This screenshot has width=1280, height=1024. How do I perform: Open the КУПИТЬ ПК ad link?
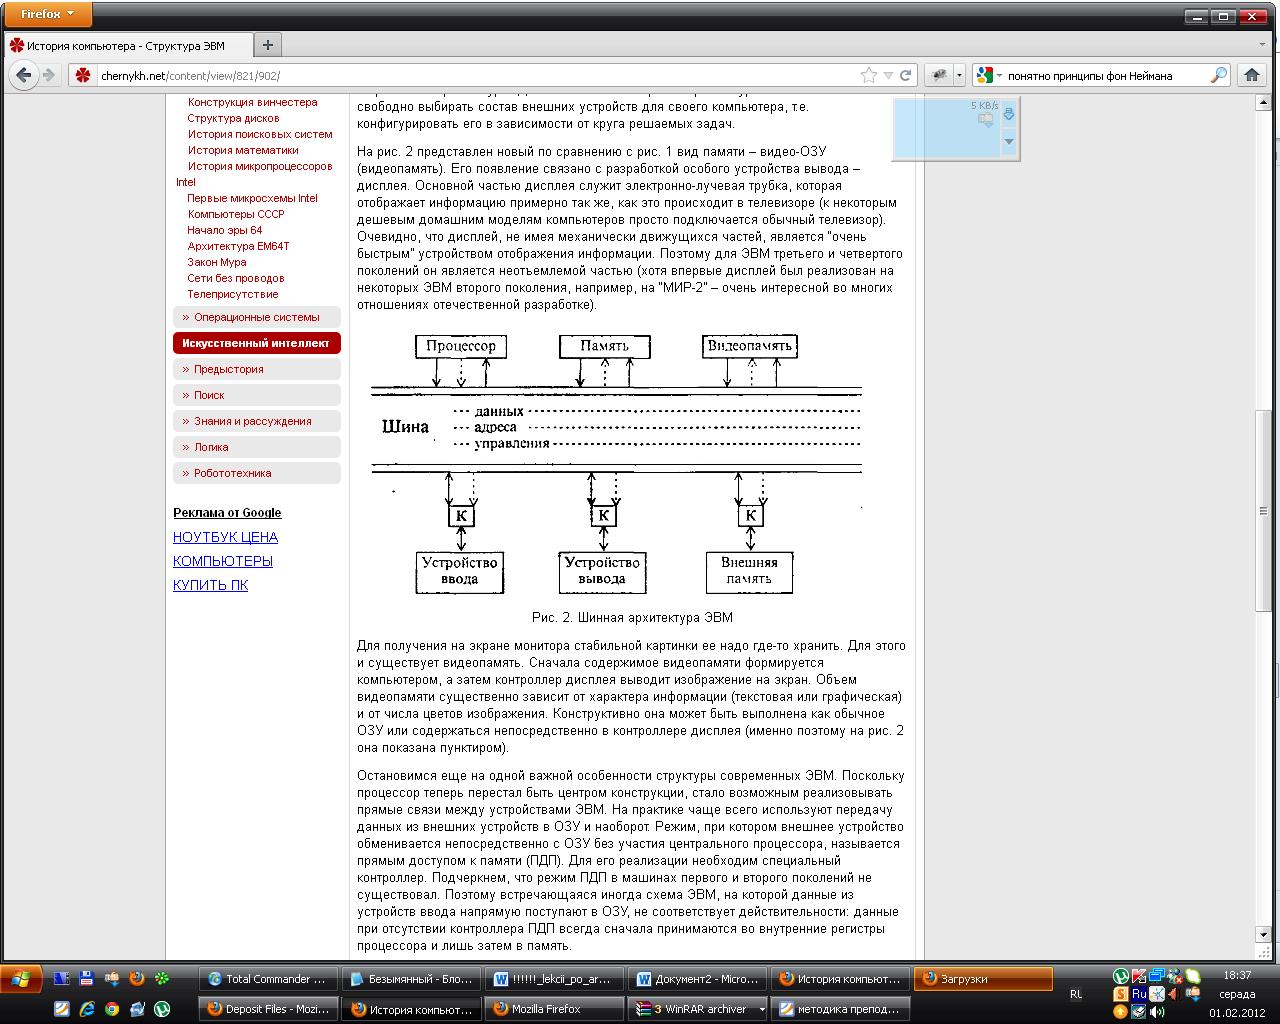pyautogui.click(x=210, y=585)
